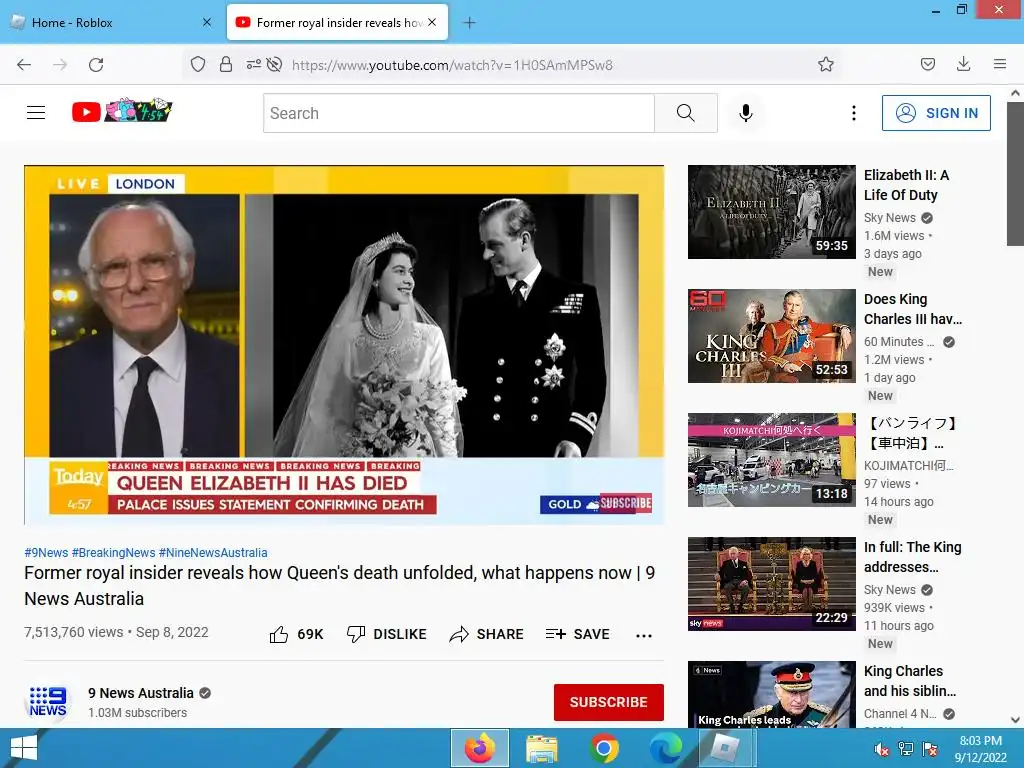Click the browser forward arrow
1024x768 pixels.
(60, 65)
